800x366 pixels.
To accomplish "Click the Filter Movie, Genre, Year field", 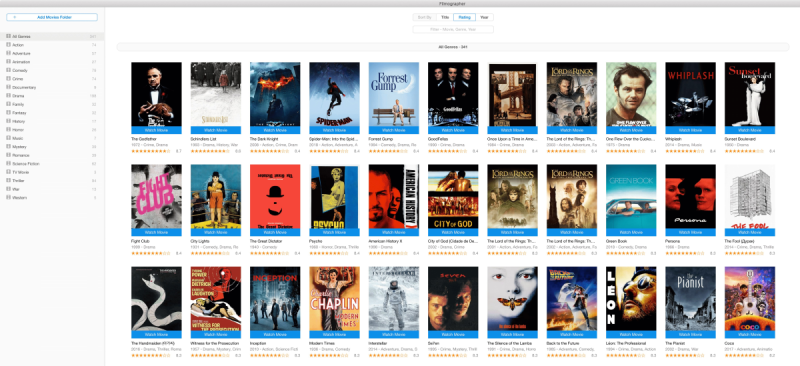I will click(x=453, y=30).
